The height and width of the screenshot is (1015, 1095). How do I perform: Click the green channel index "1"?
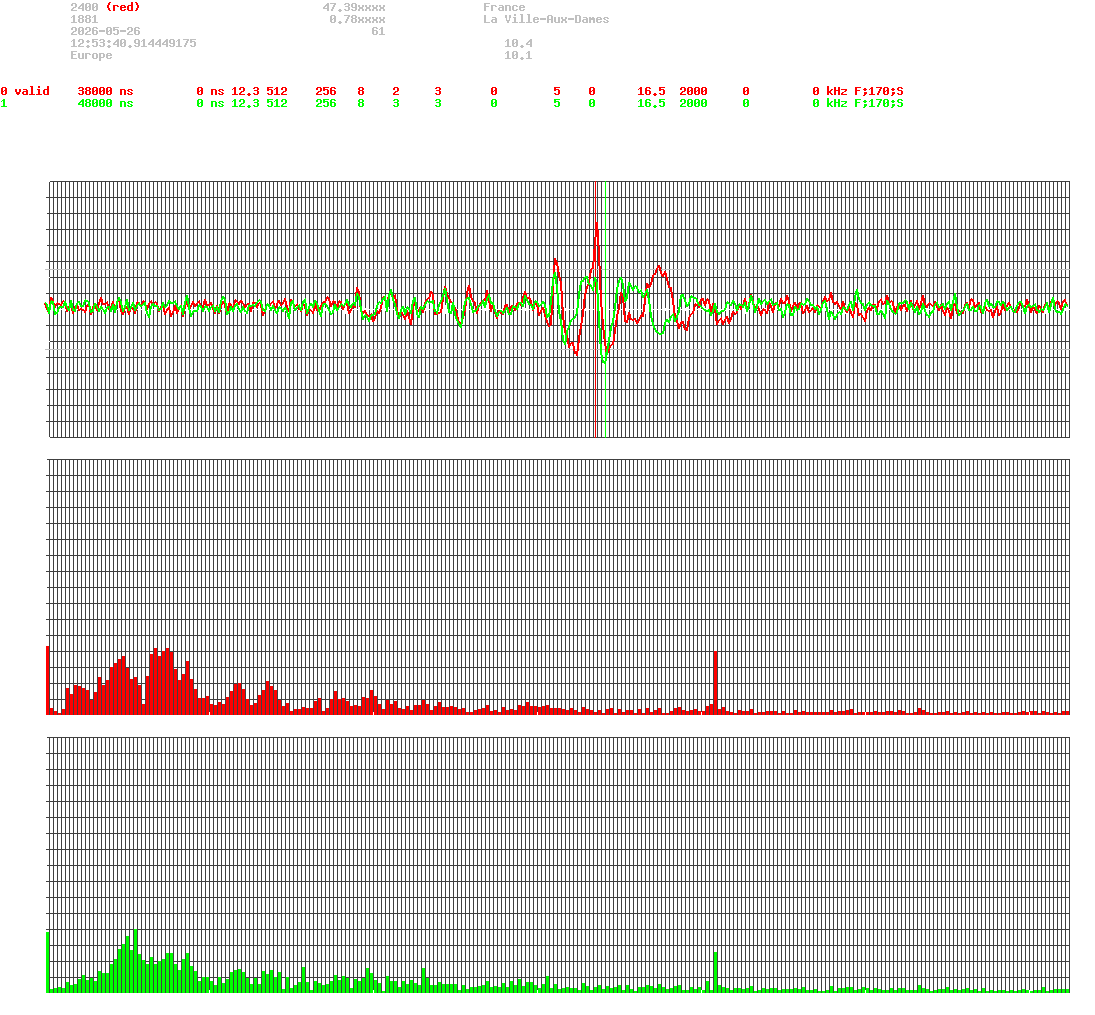pyautogui.click(x=4, y=103)
